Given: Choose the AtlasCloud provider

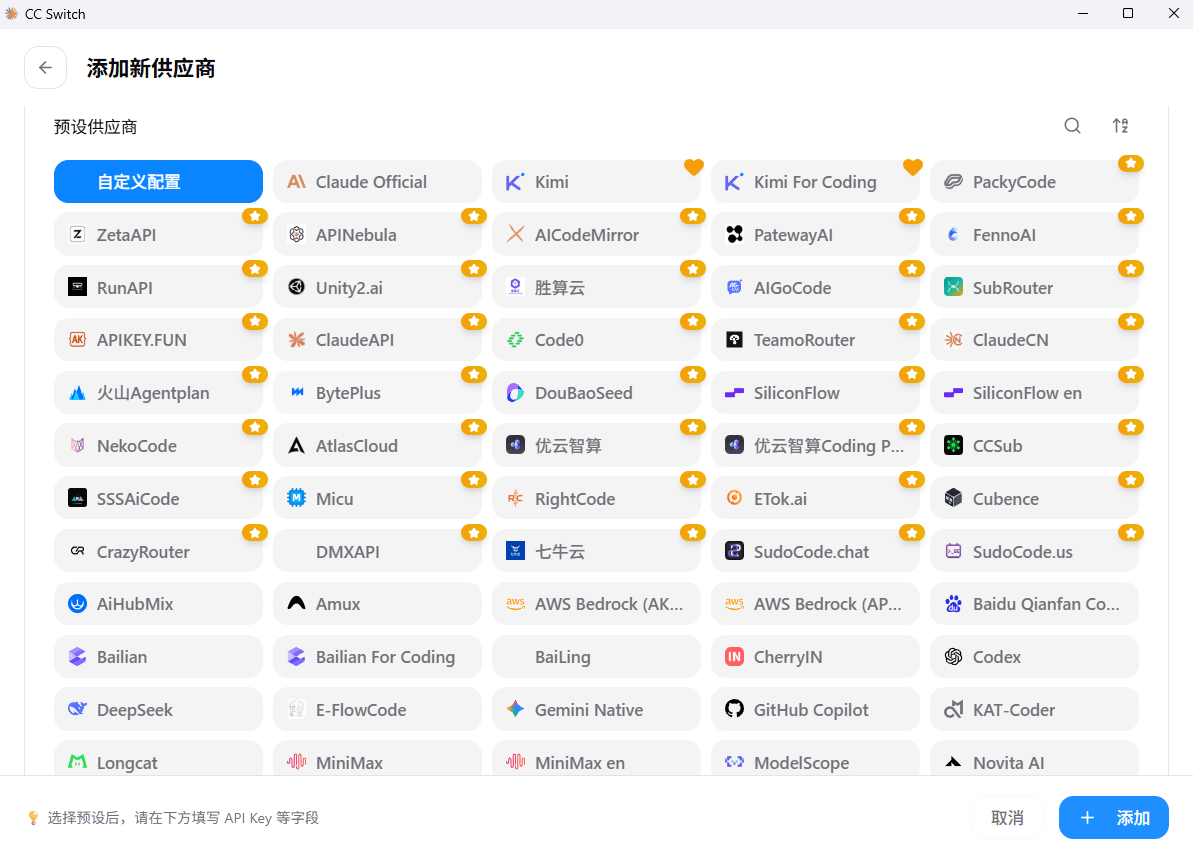Looking at the screenshot, I should coord(377,446).
